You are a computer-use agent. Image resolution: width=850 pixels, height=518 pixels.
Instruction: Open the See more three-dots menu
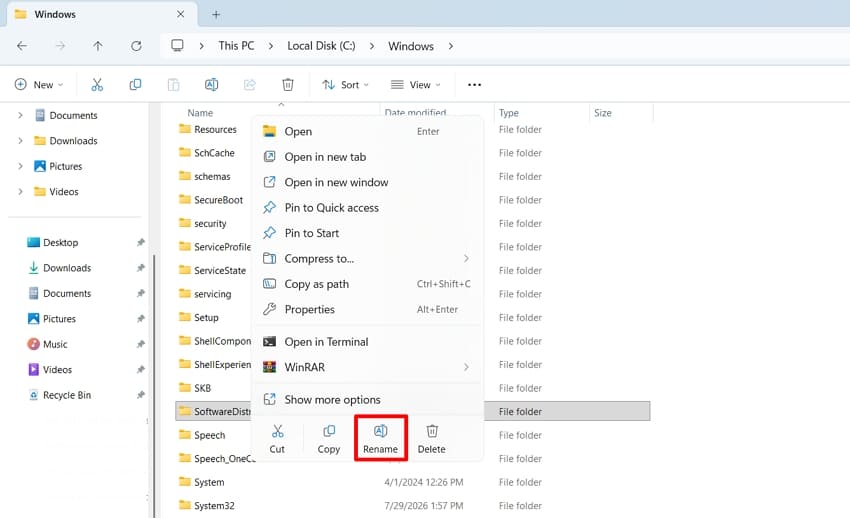click(x=474, y=85)
